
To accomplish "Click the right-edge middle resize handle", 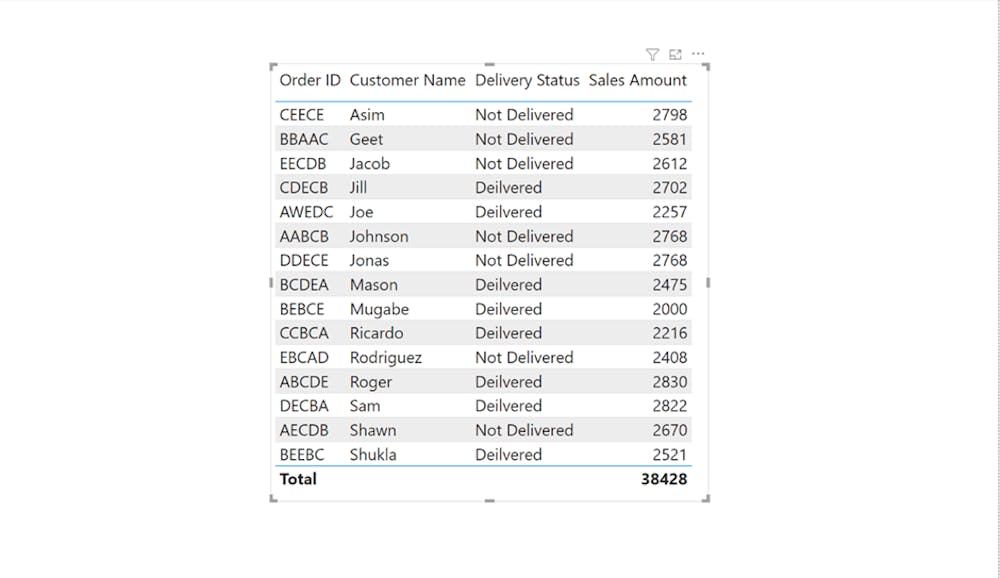I will (x=708, y=283).
